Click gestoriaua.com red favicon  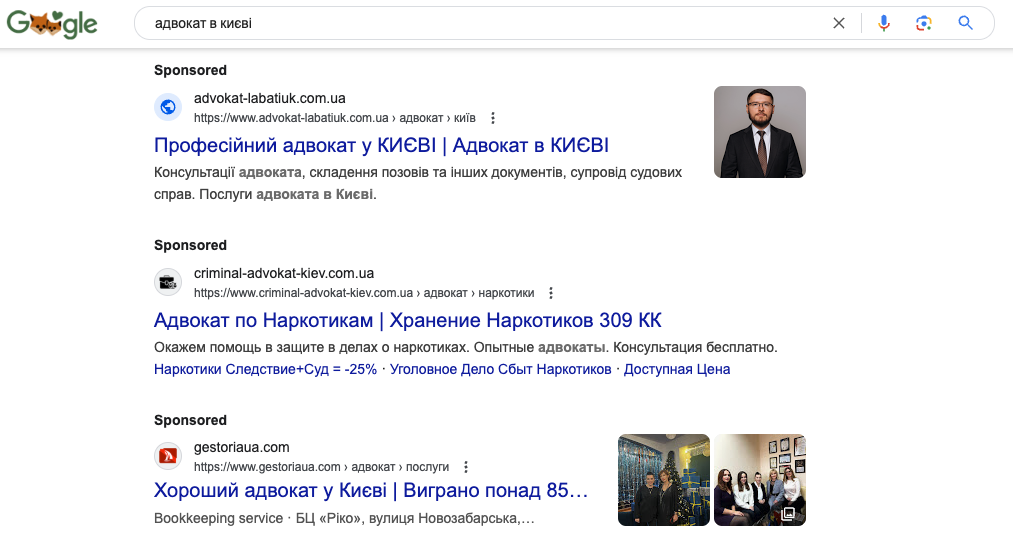click(x=168, y=456)
